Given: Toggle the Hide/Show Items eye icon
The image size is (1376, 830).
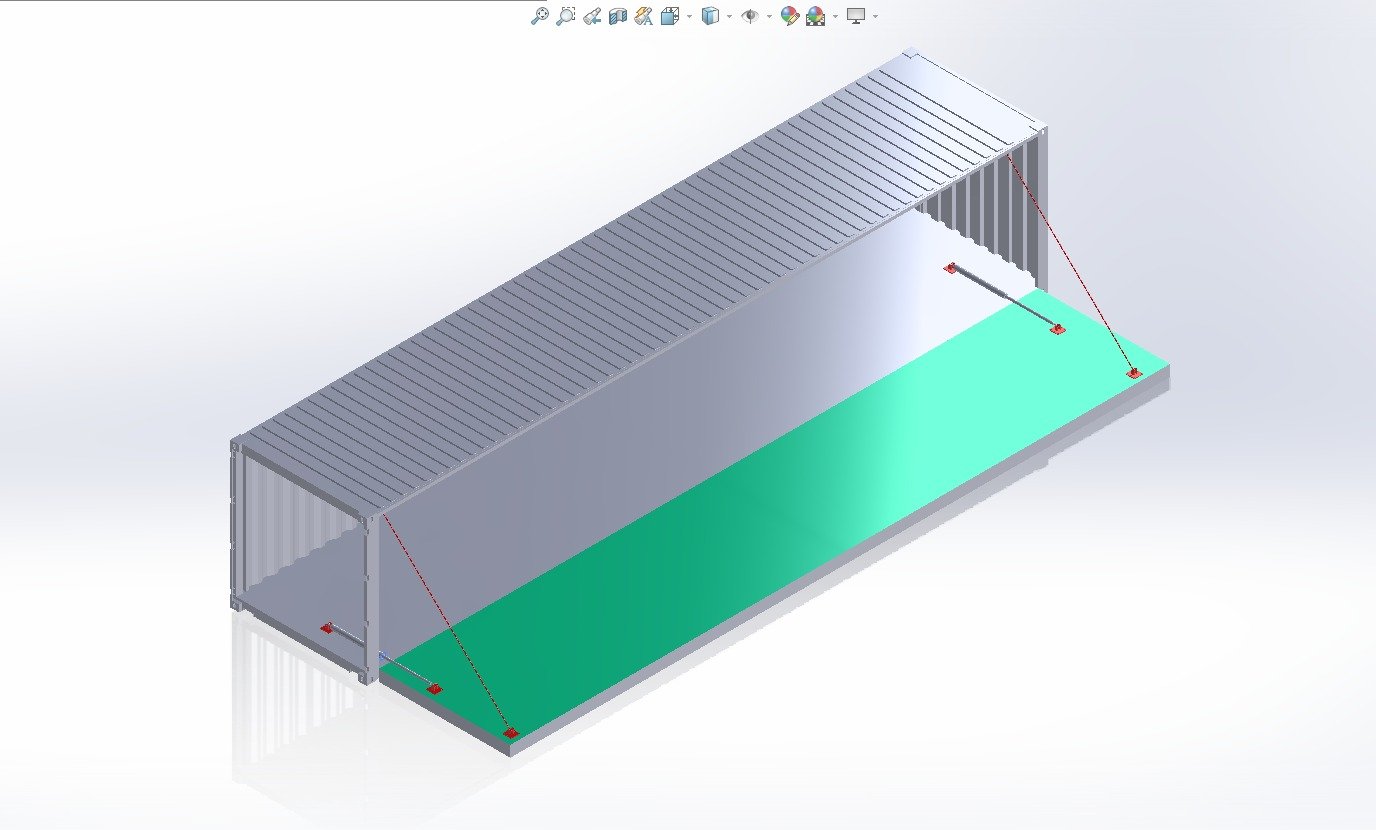Looking at the screenshot, I should (750, 16).
